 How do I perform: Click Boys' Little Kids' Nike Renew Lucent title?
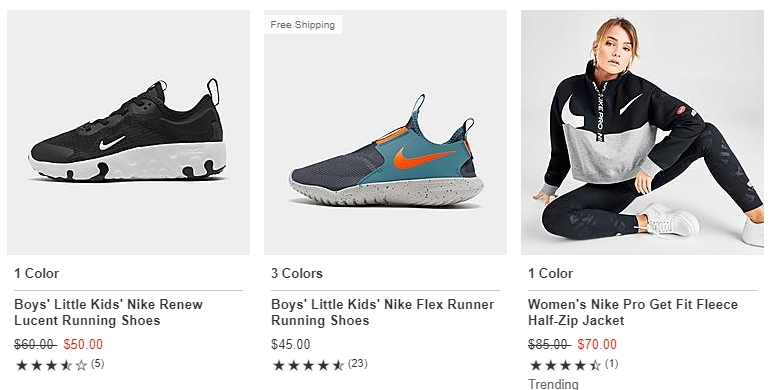tap(108, 312)
